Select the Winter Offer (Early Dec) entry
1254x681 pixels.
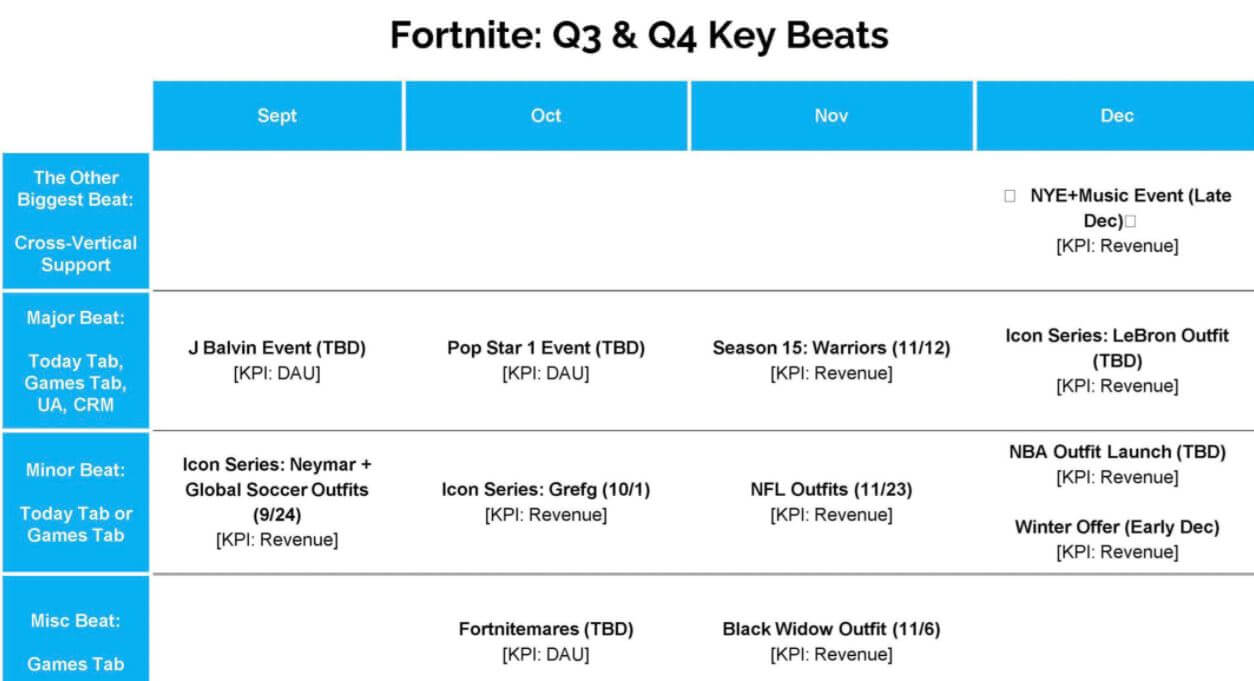(1116, 527)
